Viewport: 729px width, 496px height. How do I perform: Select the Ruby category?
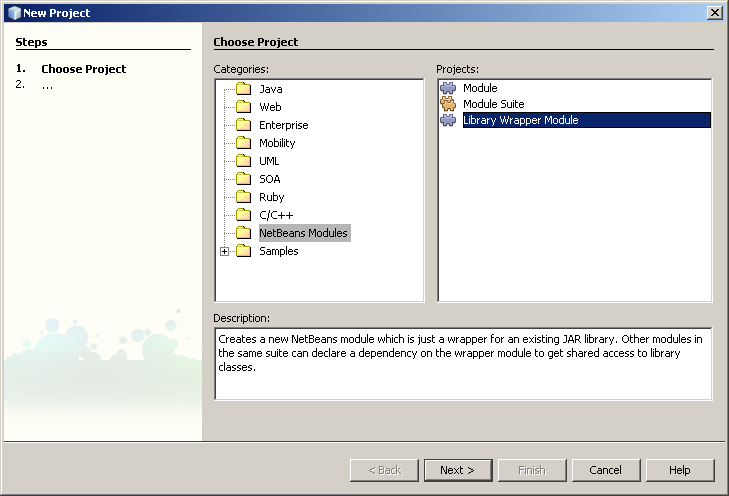272,197
